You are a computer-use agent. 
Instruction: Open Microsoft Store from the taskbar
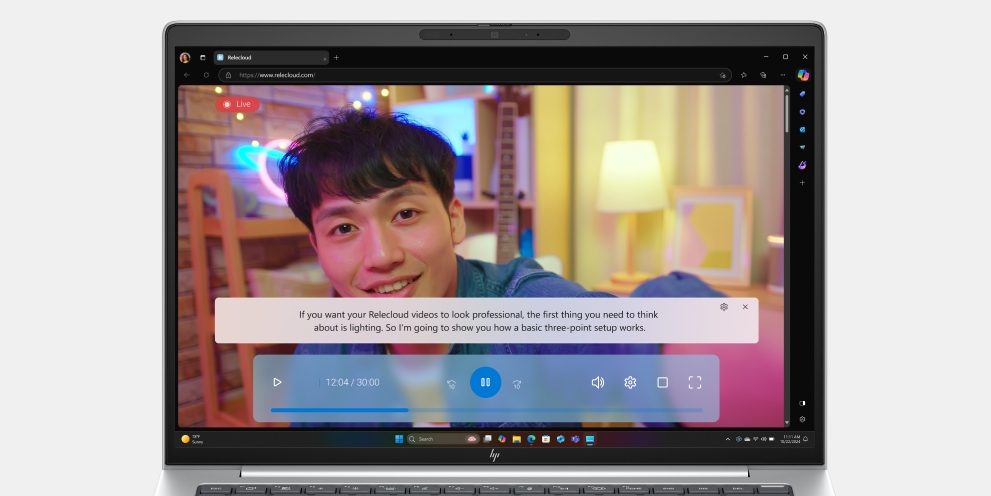(545, 439)
